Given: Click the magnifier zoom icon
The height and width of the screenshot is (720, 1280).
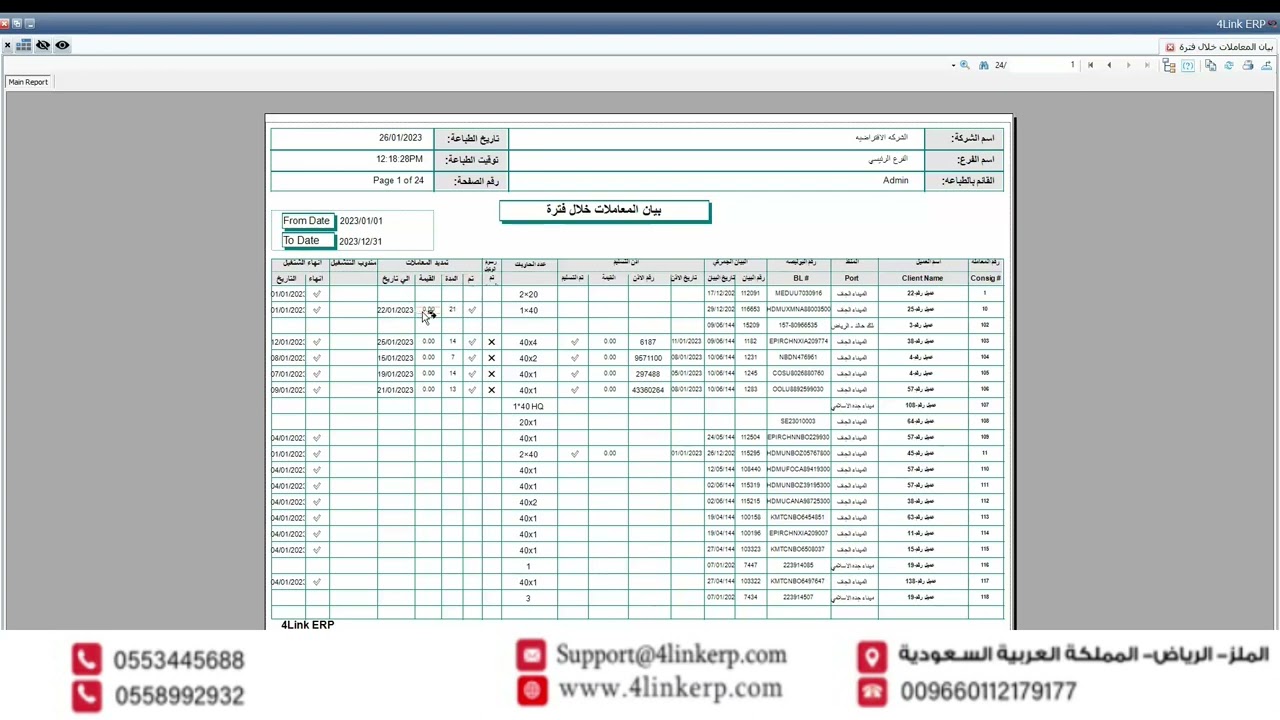Looking at the screenshot, I should pyautogui.click(x=964, y=65).
